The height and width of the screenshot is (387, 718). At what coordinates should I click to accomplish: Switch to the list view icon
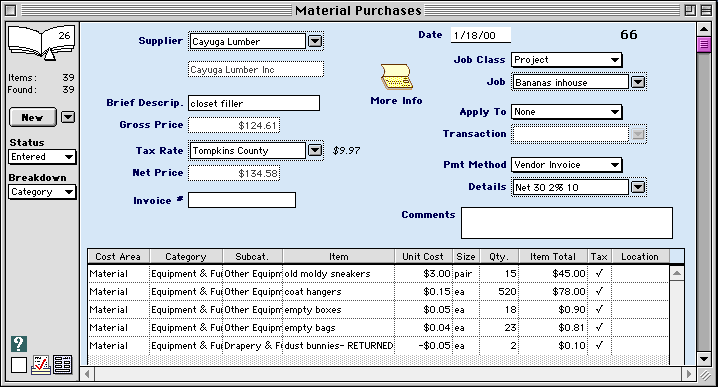pos(63,365)
